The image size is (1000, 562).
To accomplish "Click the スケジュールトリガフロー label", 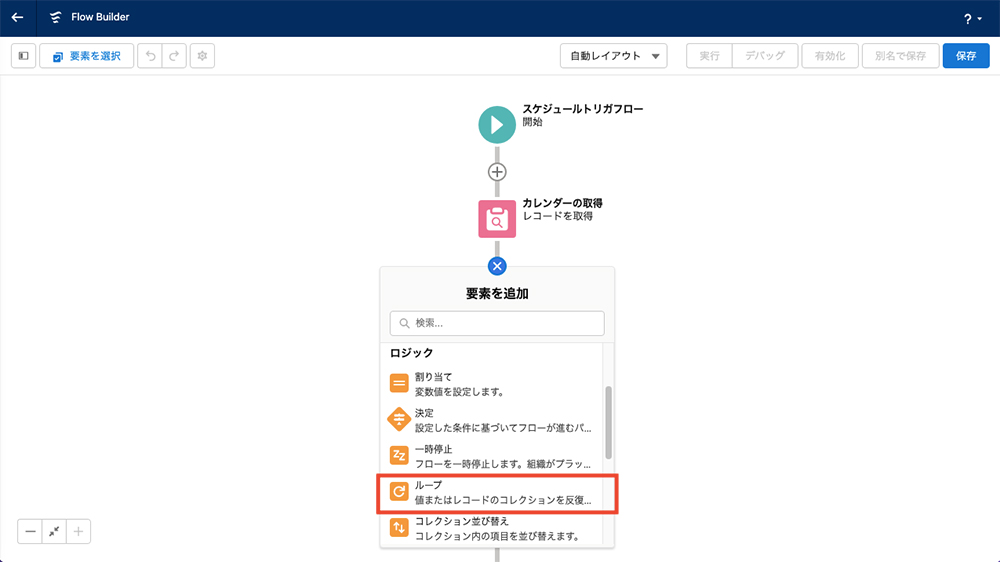I will pyautogui.click(x=583, y=109).
